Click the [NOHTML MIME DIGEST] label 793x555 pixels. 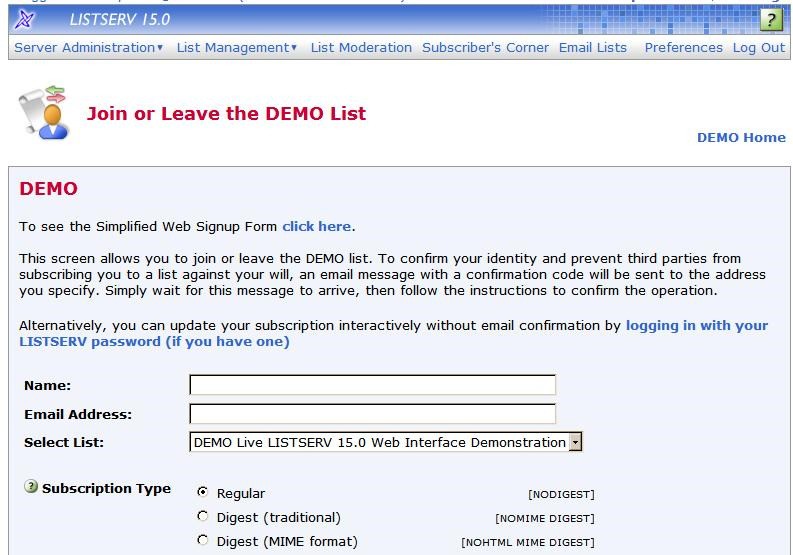tap(527, 542)
